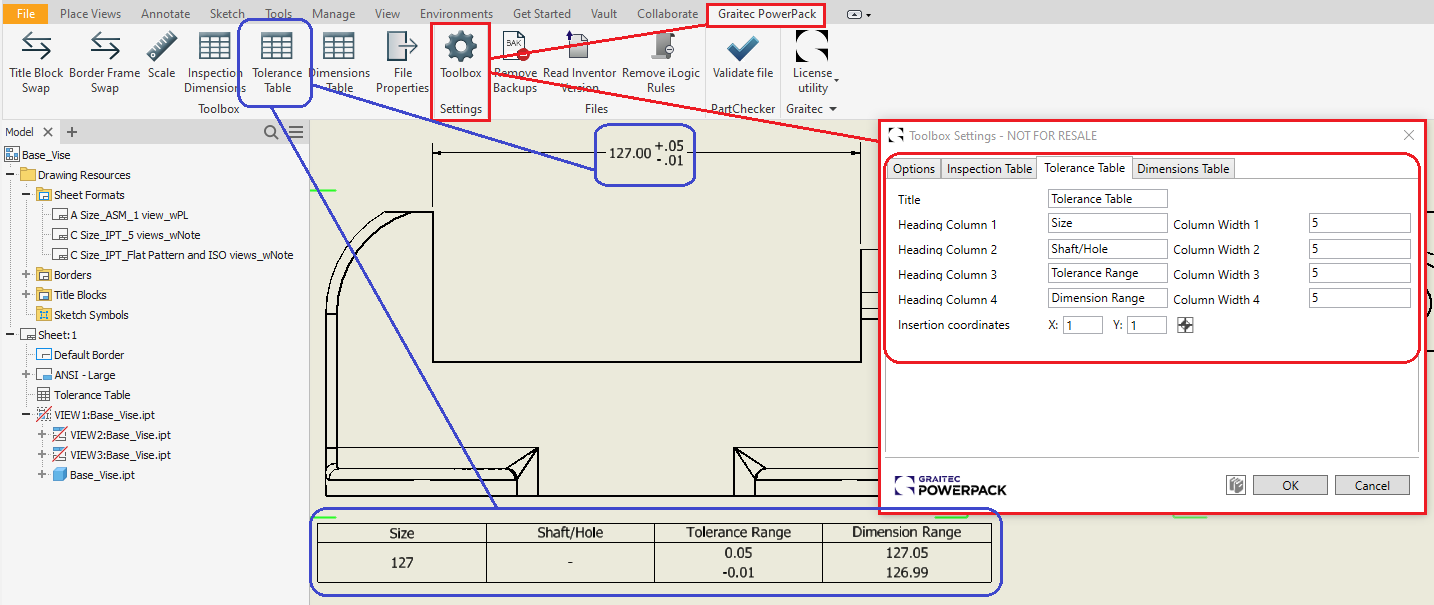Select the 127.00 dimension annotation

click(645, 153)
